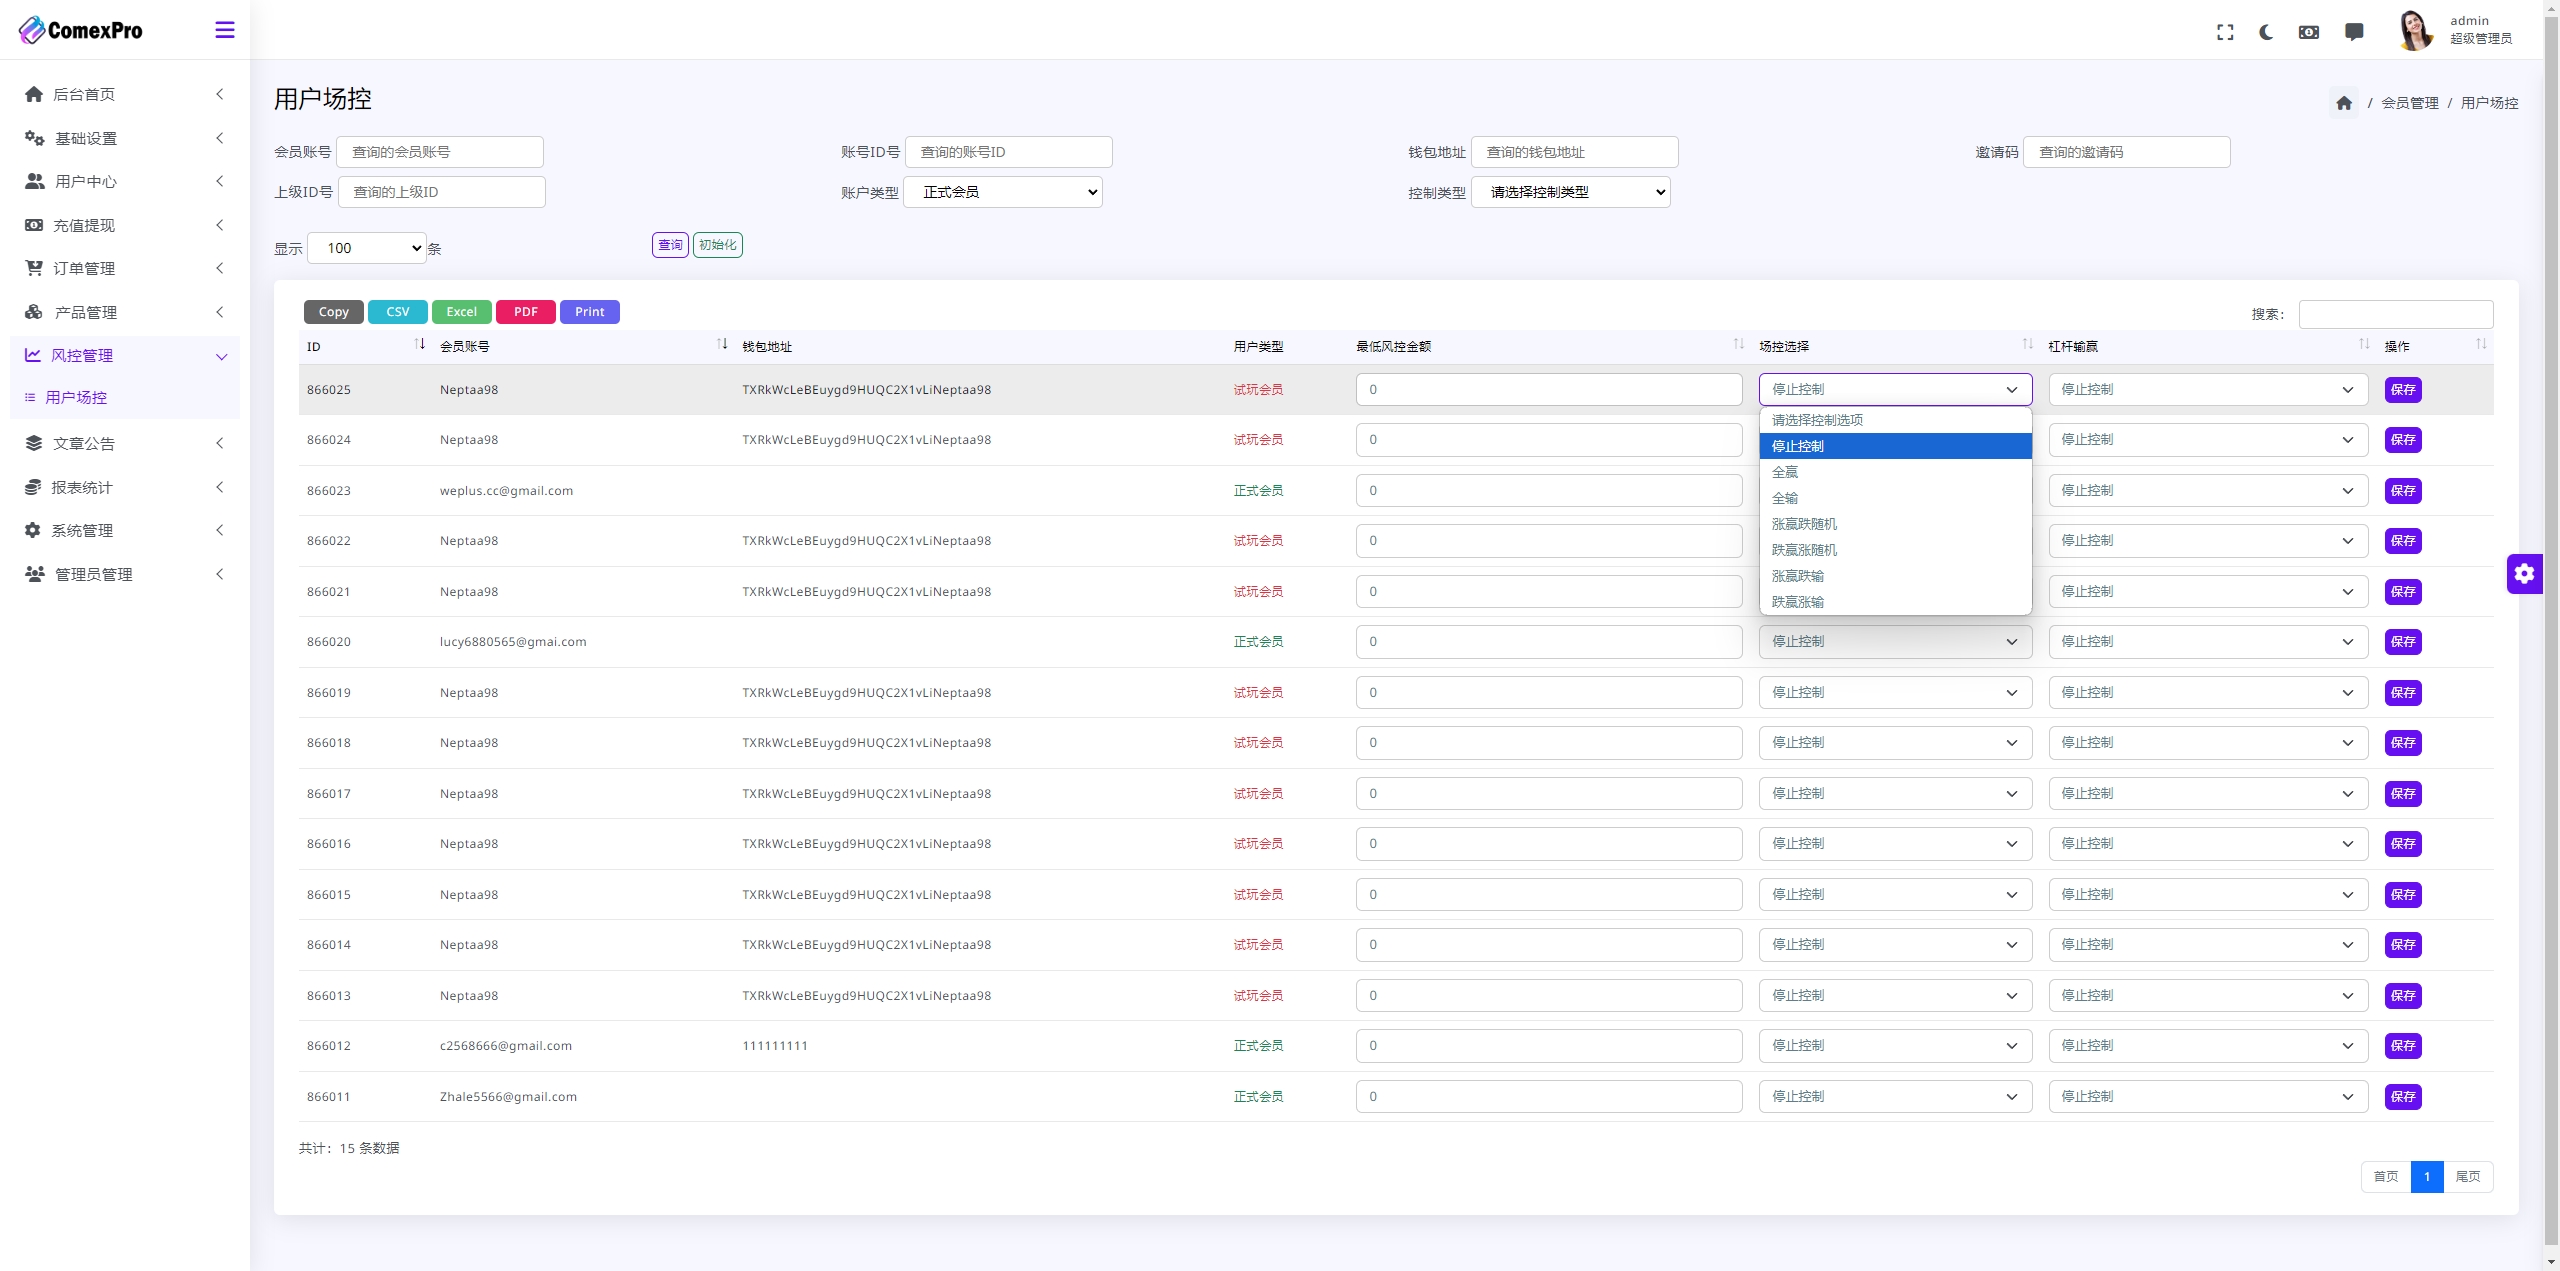Viewport: 2560px width, 1271px height.
Task: Click the订单管理 sidebar icon
Action: 34,266
